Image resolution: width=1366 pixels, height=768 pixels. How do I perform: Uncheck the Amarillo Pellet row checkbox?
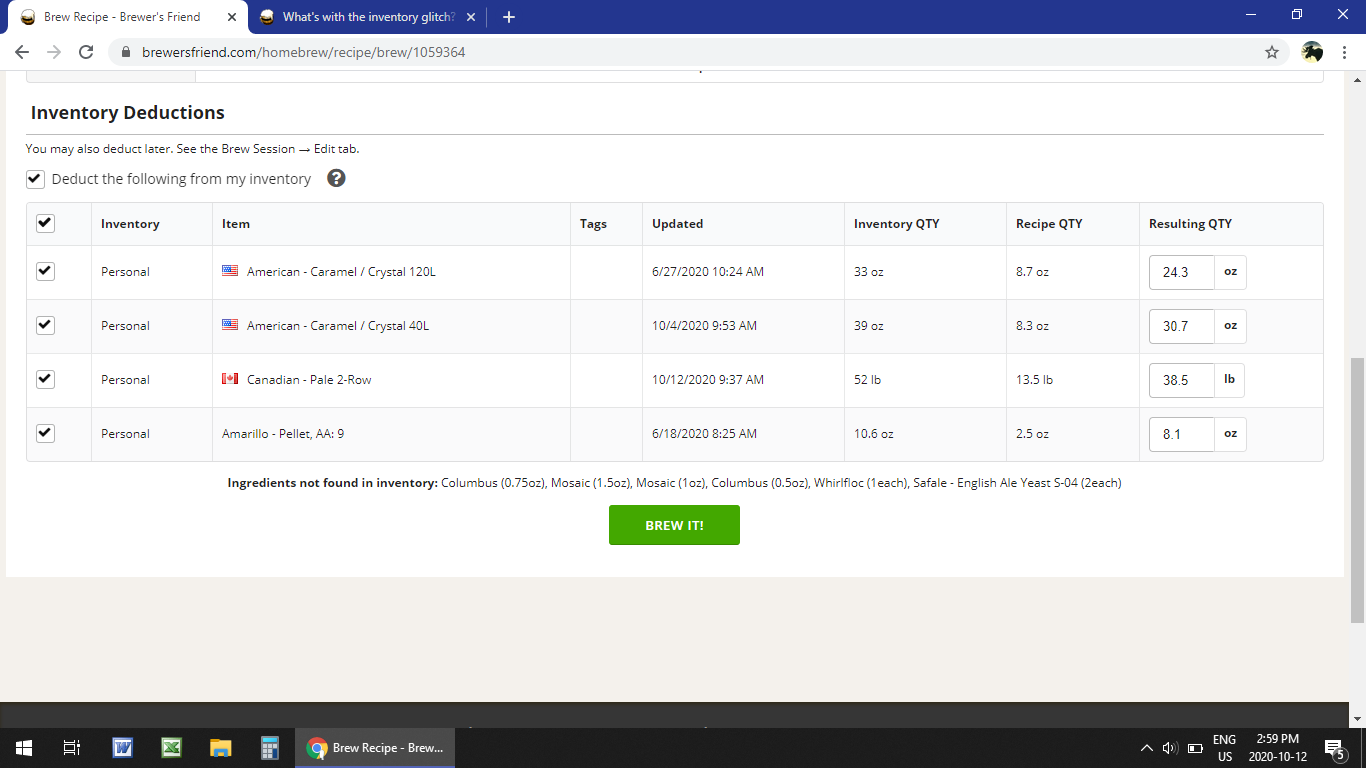pyautogui.click(x=45, y=433)
